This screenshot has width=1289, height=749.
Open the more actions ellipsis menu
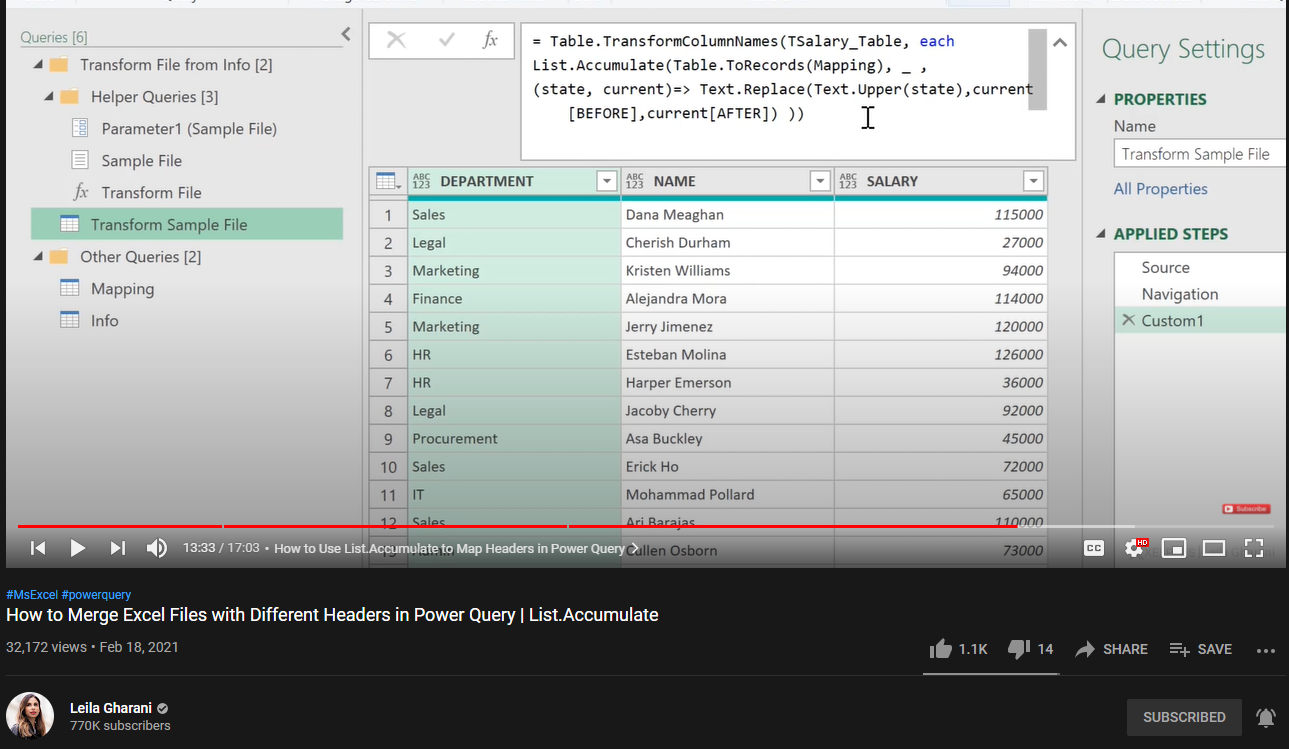pos(1266,650)
